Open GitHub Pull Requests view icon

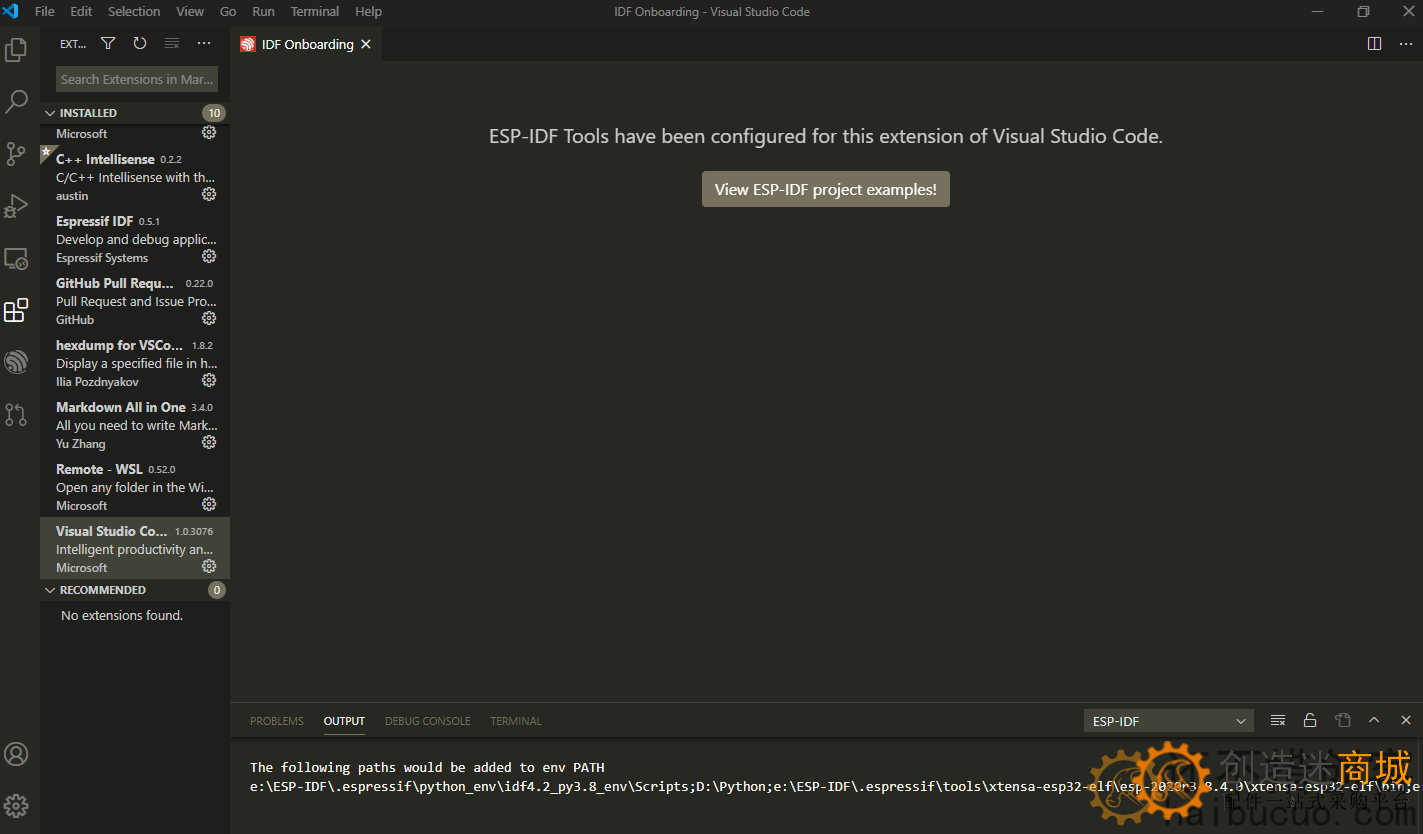(16, 414)
